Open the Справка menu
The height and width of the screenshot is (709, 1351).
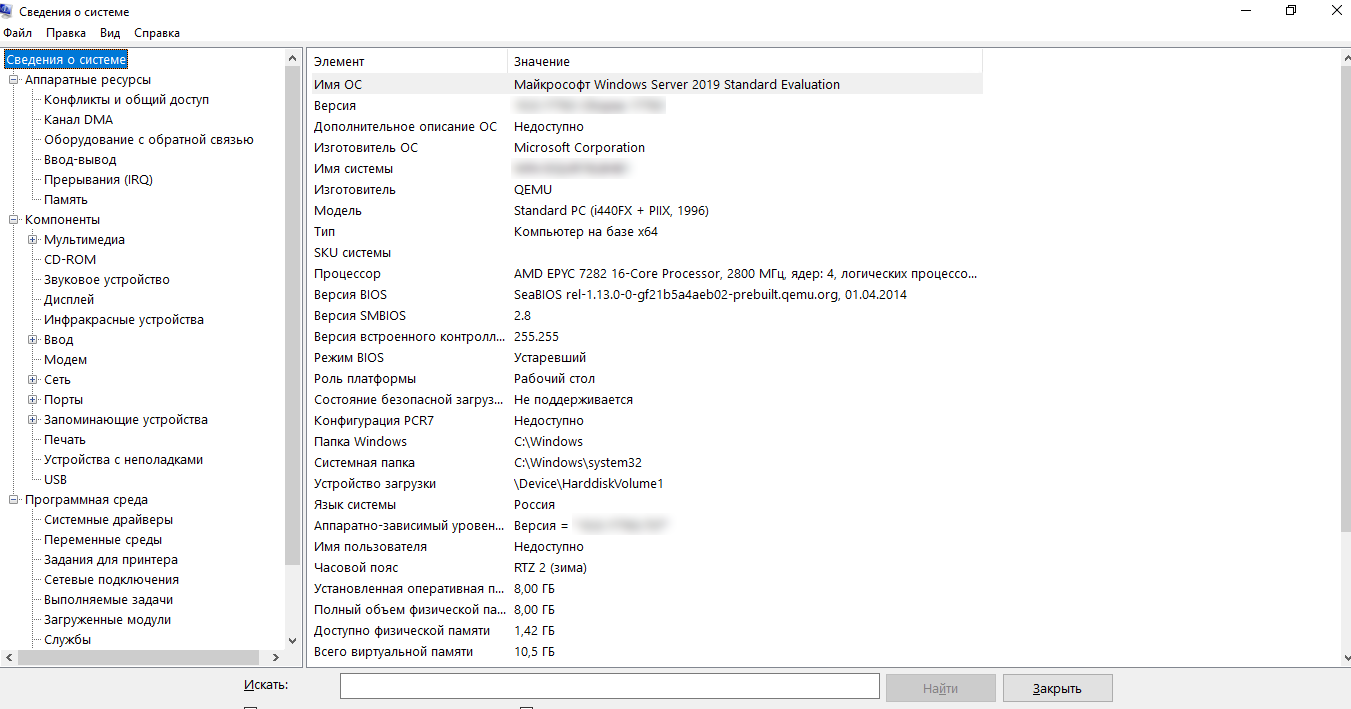click(x=157, y=33)
